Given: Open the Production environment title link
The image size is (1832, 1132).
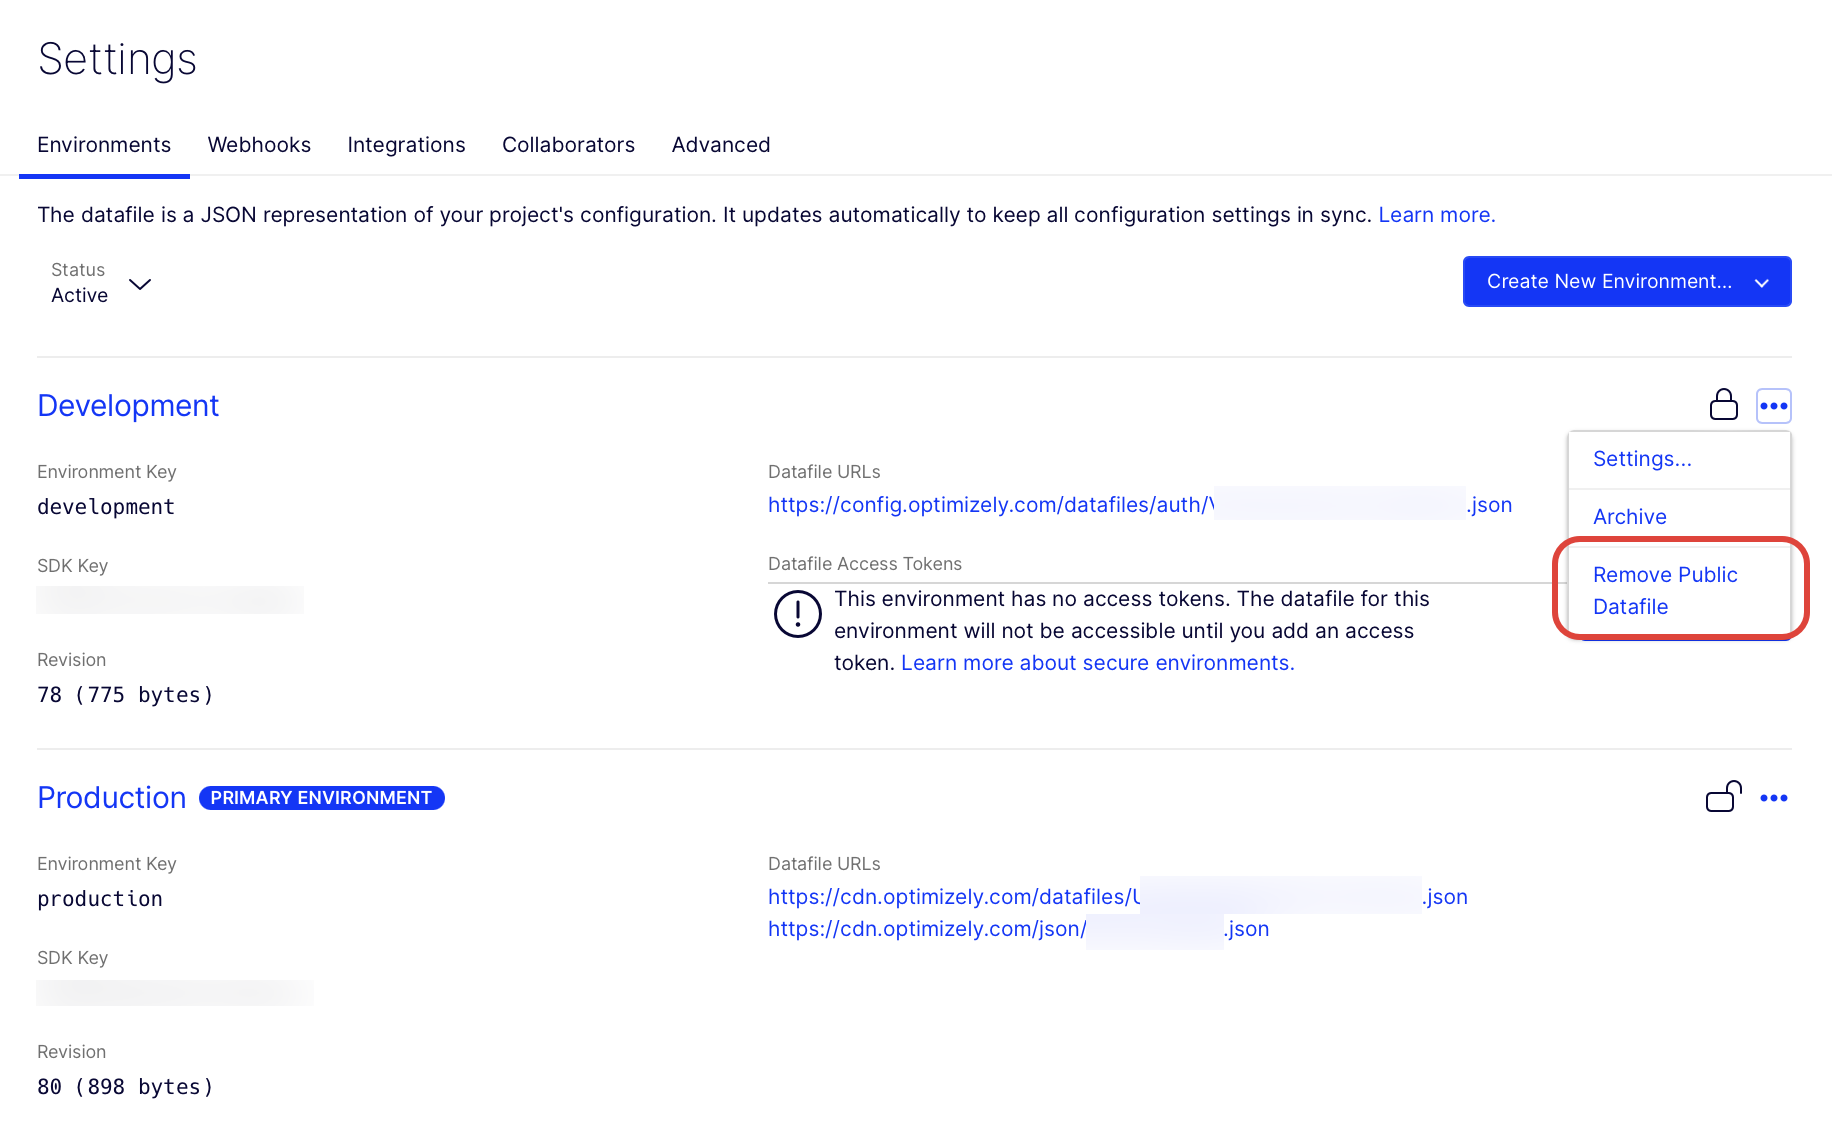Looking at the screenshot, I should coord(112,798).
